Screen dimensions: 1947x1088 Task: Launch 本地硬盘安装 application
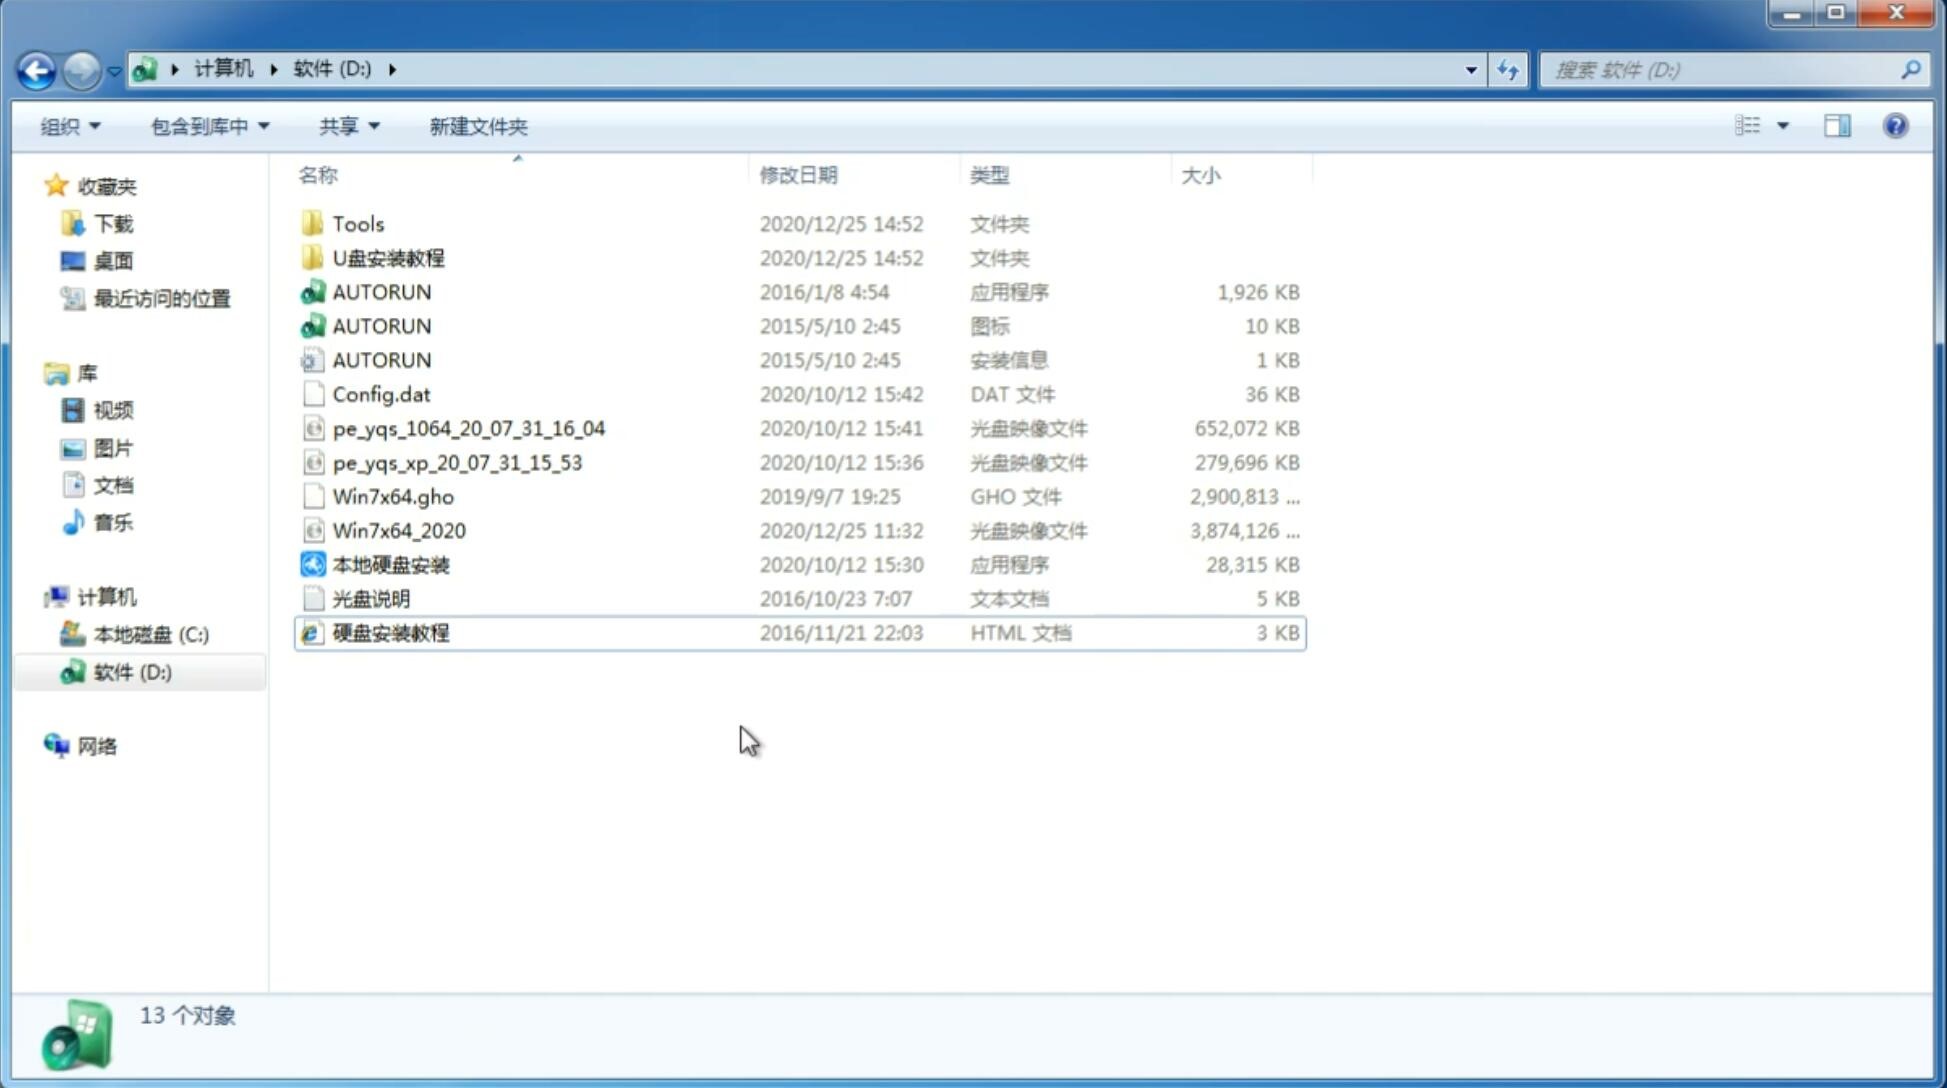389,564
